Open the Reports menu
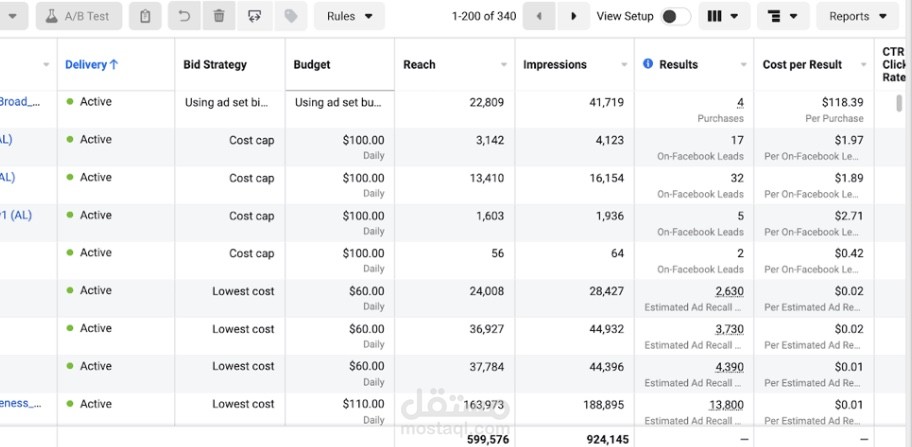912x447 pixels. pyautogui.click(x=858, y=16)
